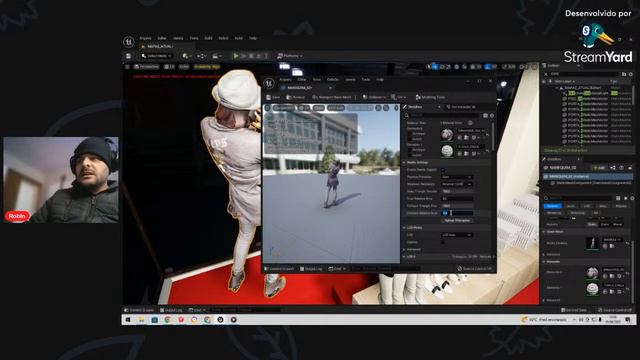Open File Explorer from the Windows taskbar
Image resolution: width=640 pixels, height=360 pixels.
tap(141, 320)
